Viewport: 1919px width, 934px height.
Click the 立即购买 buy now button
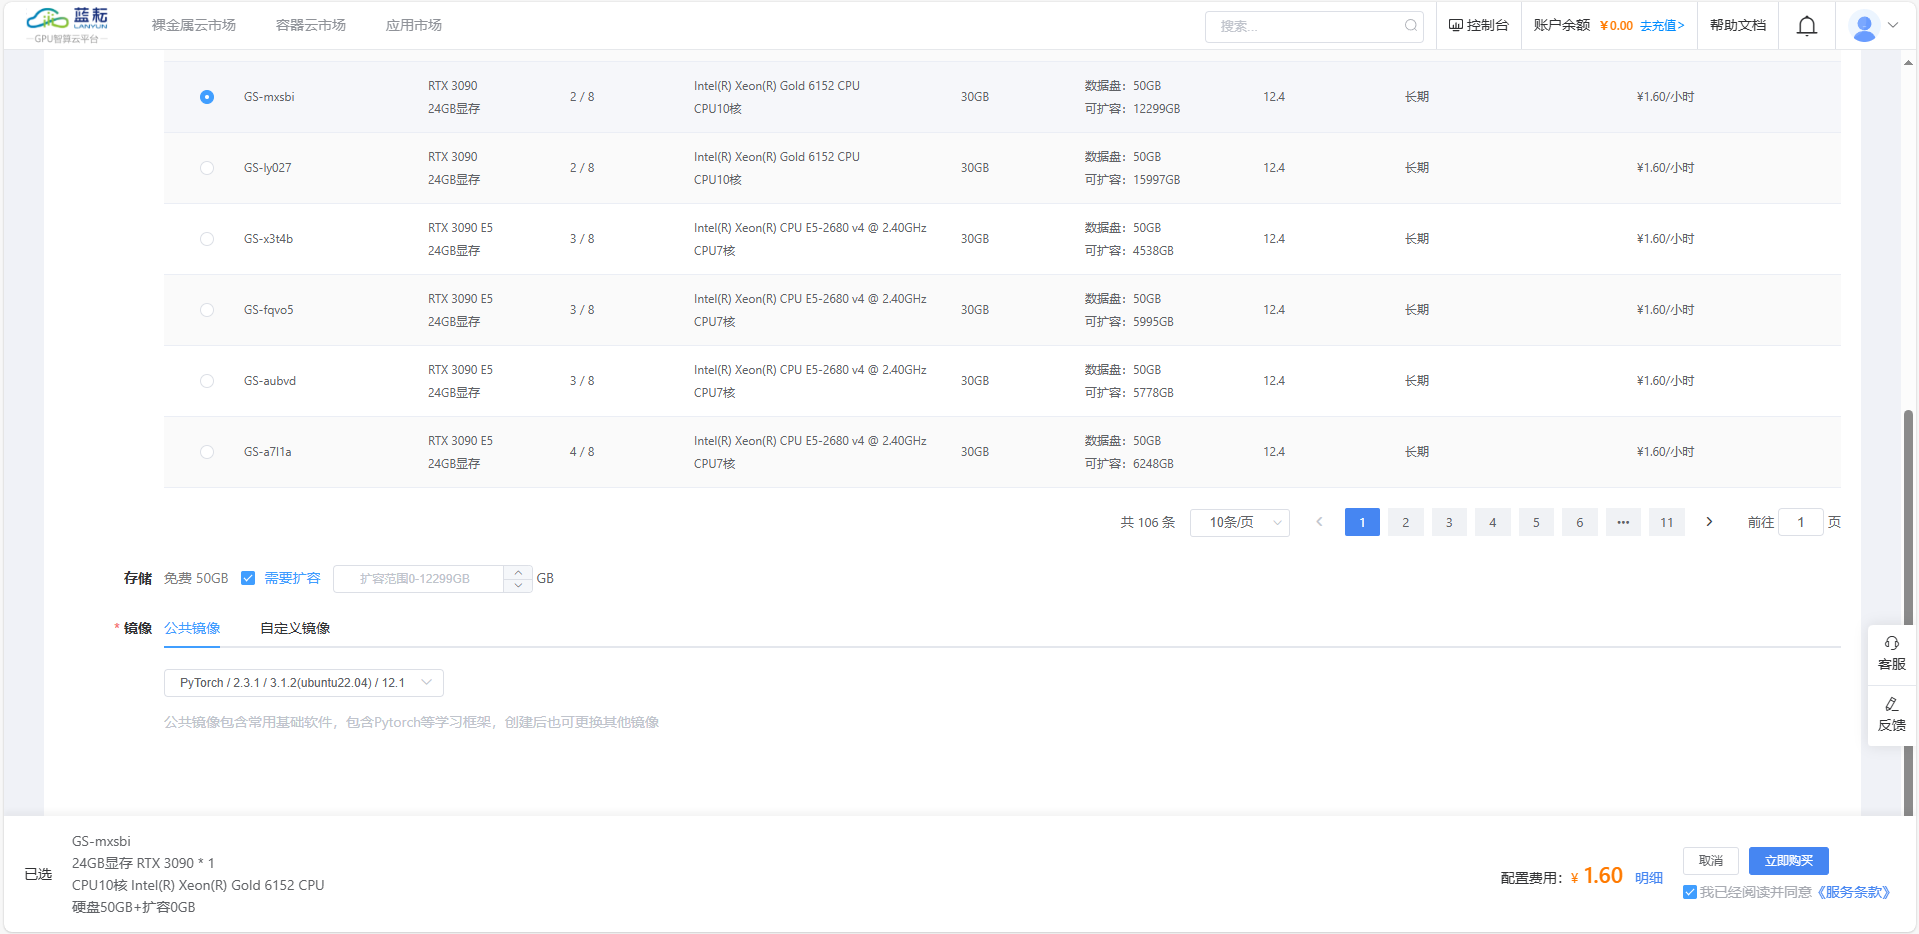1789,861
